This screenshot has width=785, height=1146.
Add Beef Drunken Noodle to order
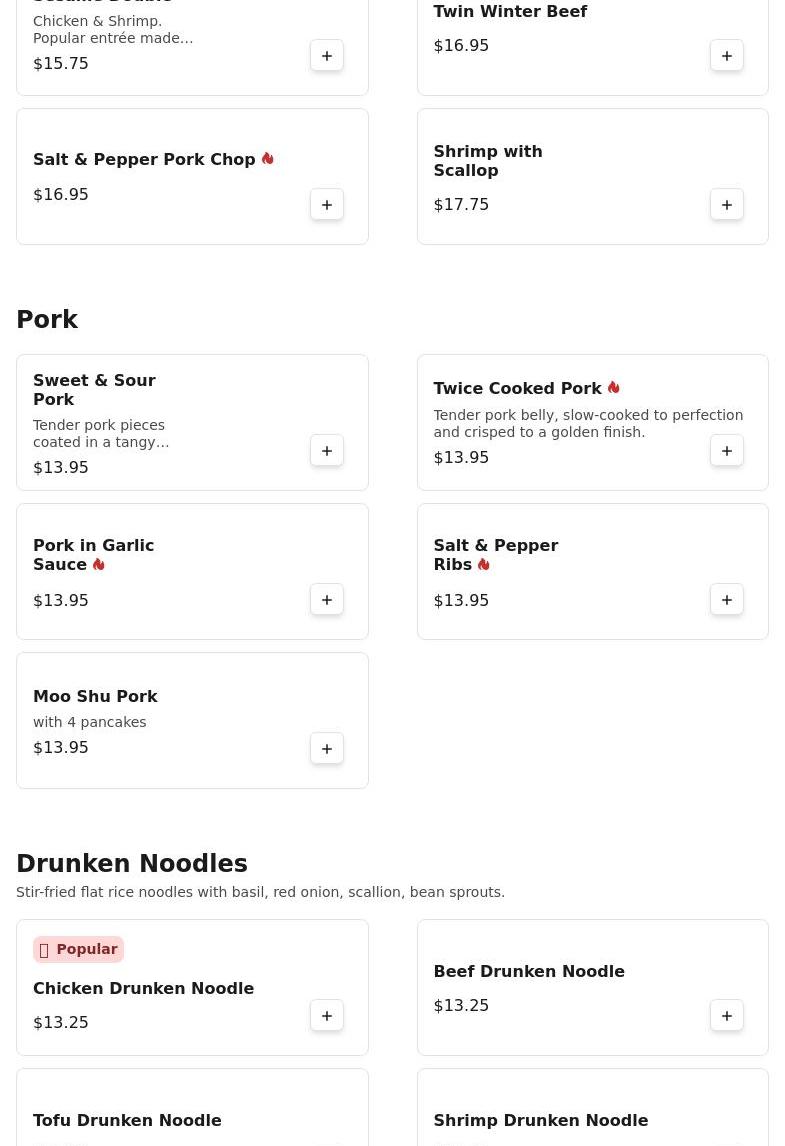pos(727,1016)
